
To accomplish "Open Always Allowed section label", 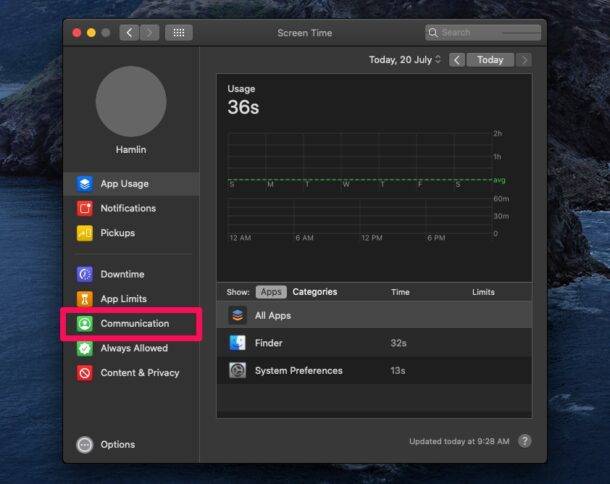I will pos(134,348).
